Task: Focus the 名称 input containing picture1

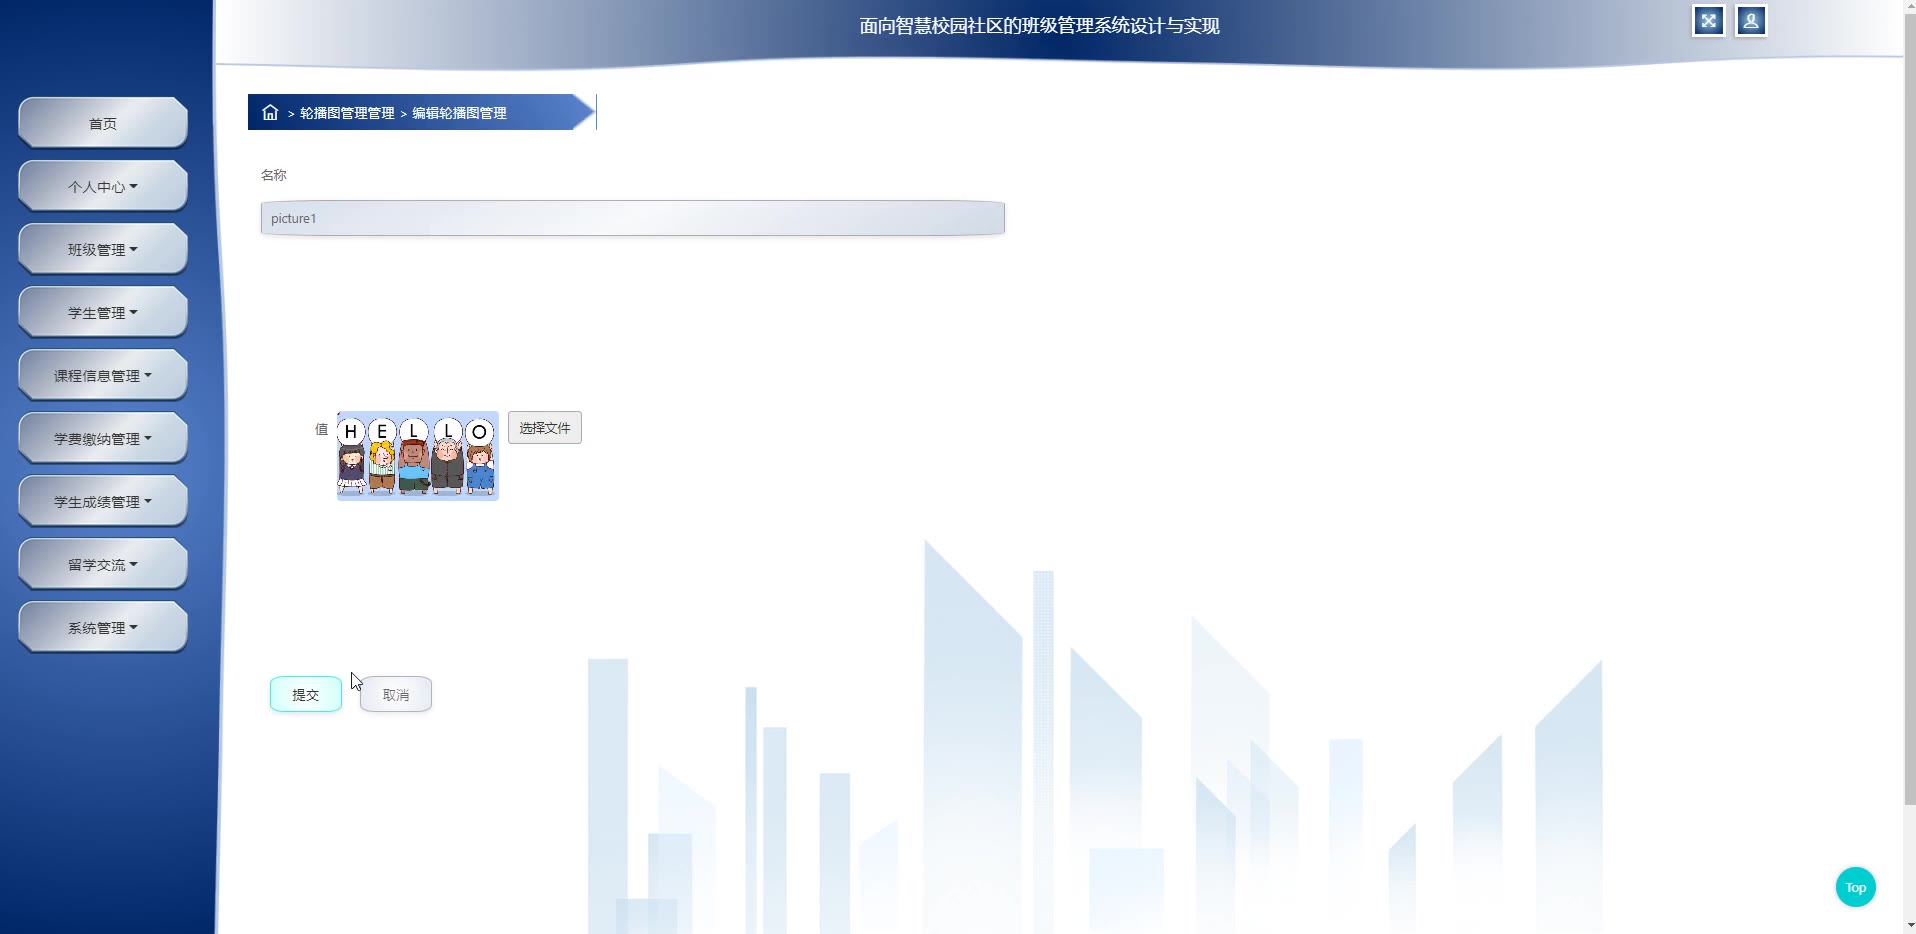Action: (x=633, y=218)
